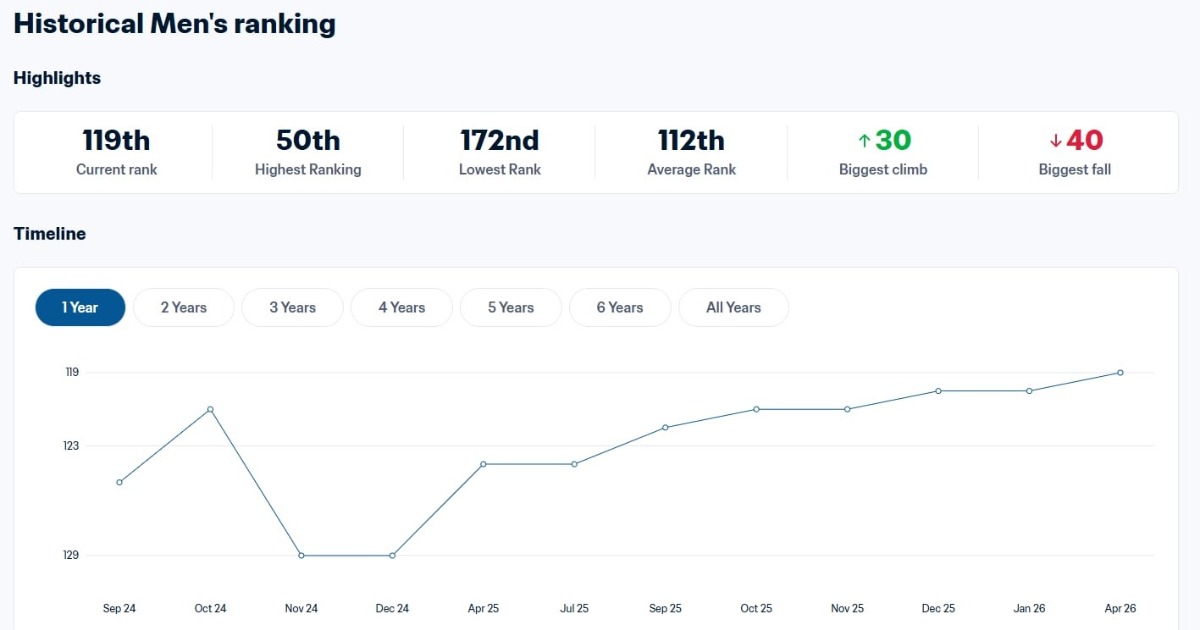Click the "Oct 24" axis label

209,607
